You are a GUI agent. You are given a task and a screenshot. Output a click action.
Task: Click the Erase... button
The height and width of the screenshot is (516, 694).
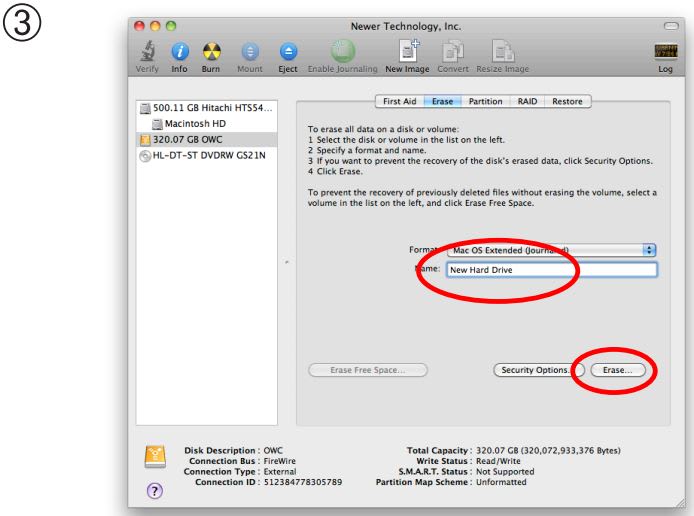(x=617, y=370)
